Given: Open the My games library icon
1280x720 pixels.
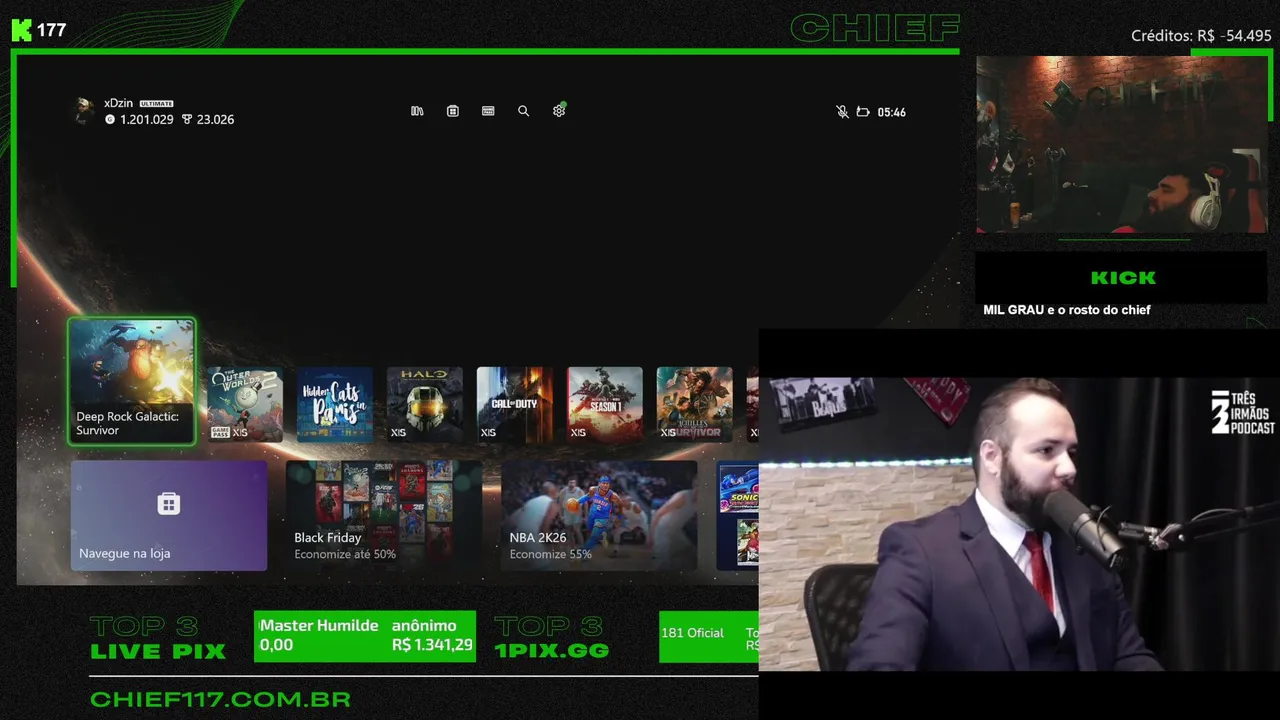Looking at the screenshot, I should pos(417,111).
